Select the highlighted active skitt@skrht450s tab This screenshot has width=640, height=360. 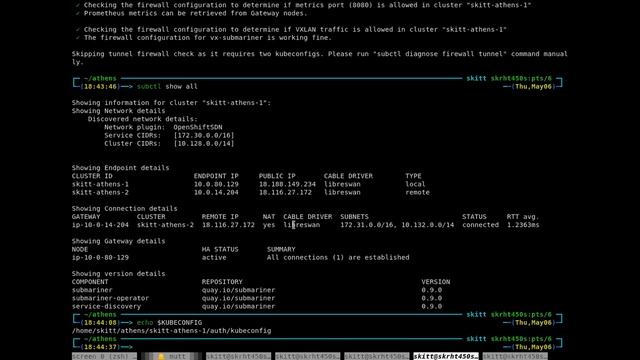446,356
